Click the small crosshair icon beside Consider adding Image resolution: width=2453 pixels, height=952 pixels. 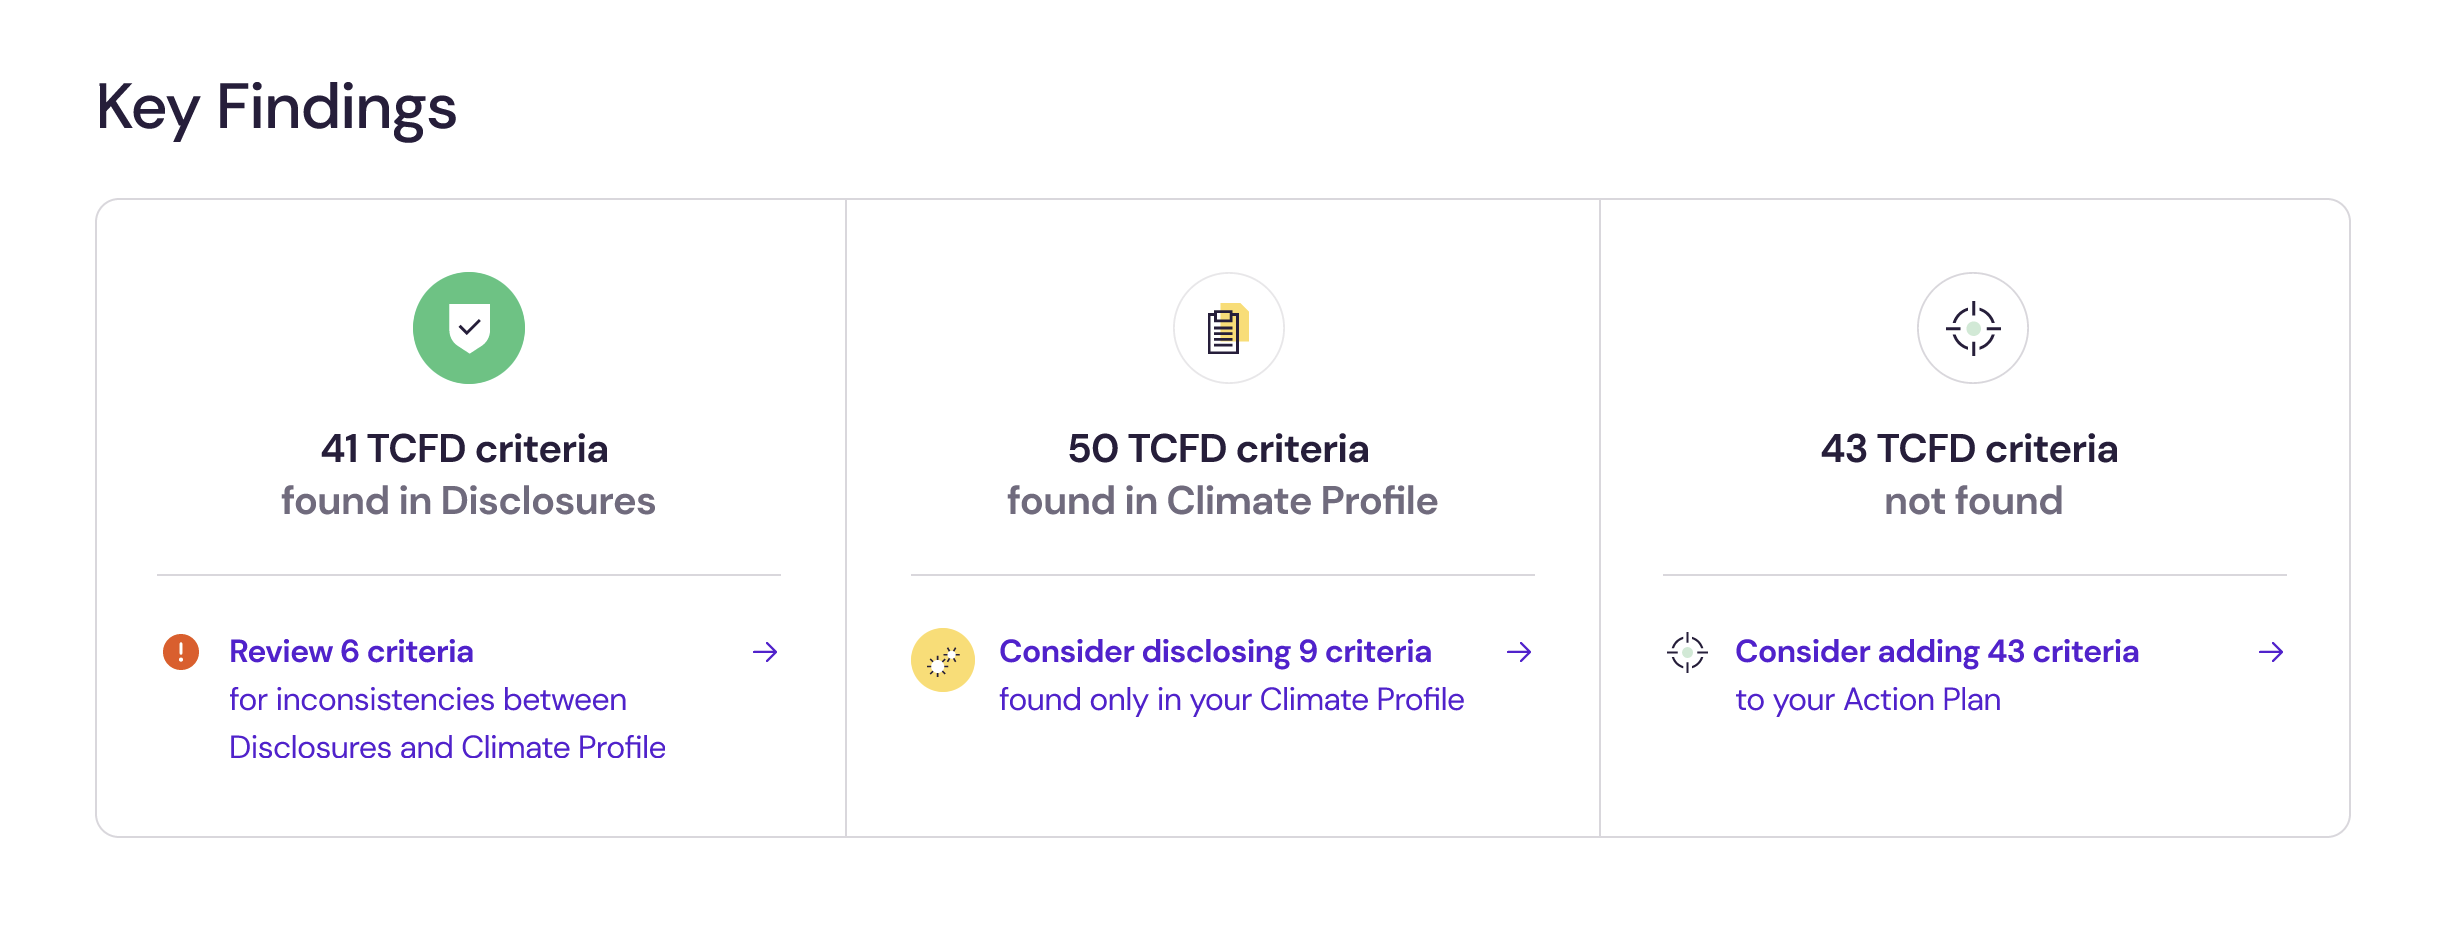click(1687, 652)
